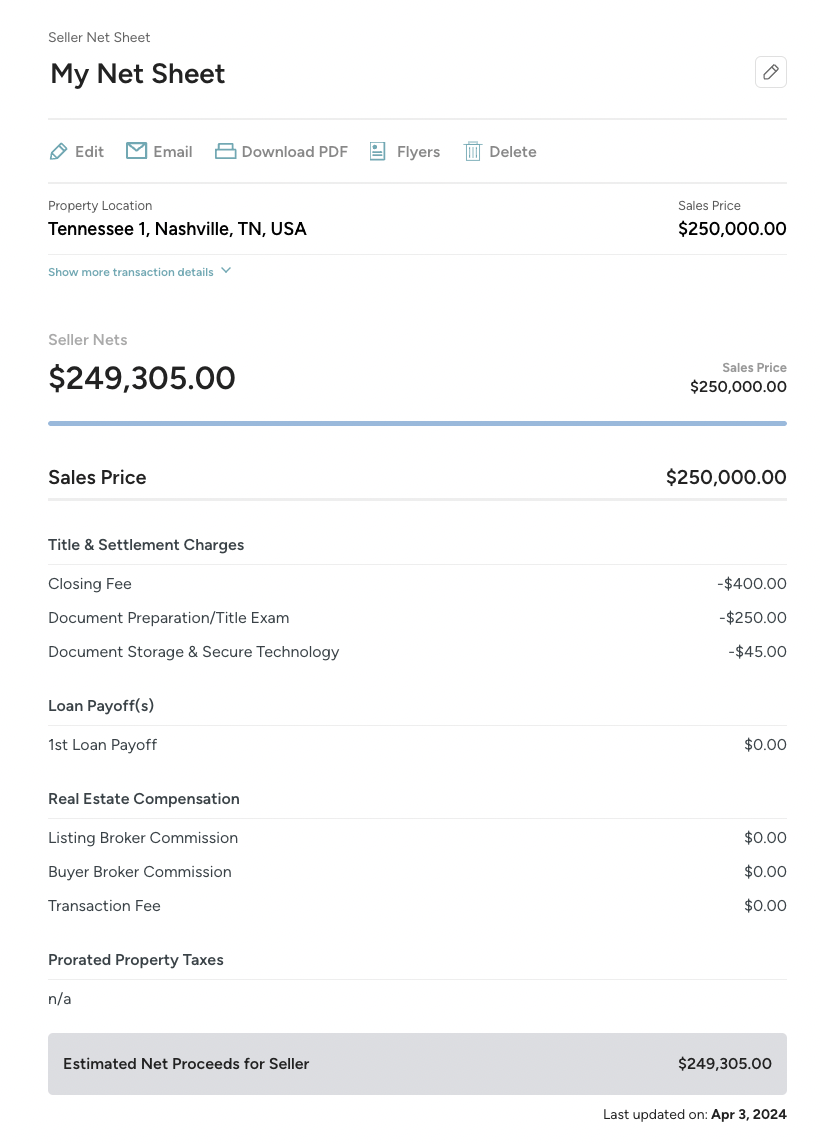
Task: Click the Seller Nets amount $249,305.00
Action: click(x=142, y=378)
